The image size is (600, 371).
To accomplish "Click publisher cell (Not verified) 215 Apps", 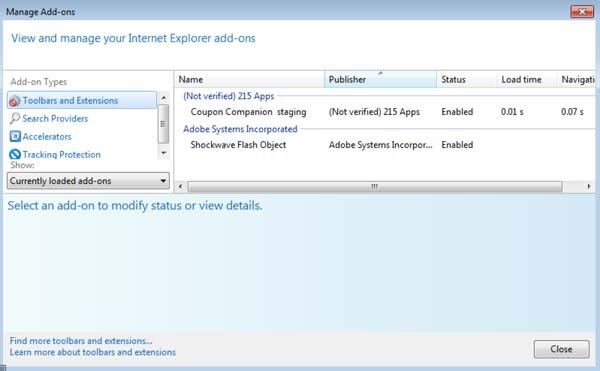I will point(374,112).
